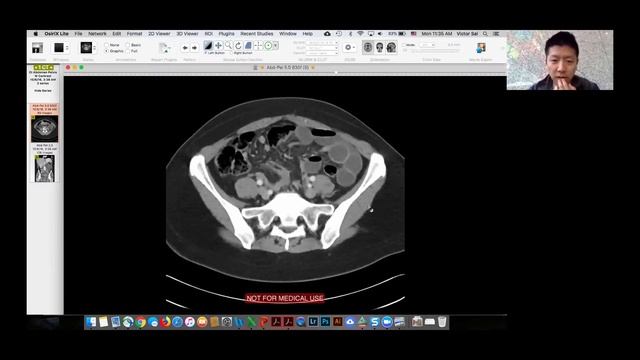
Task: Choose Right Button mouse function option
Action: point(241,53)
